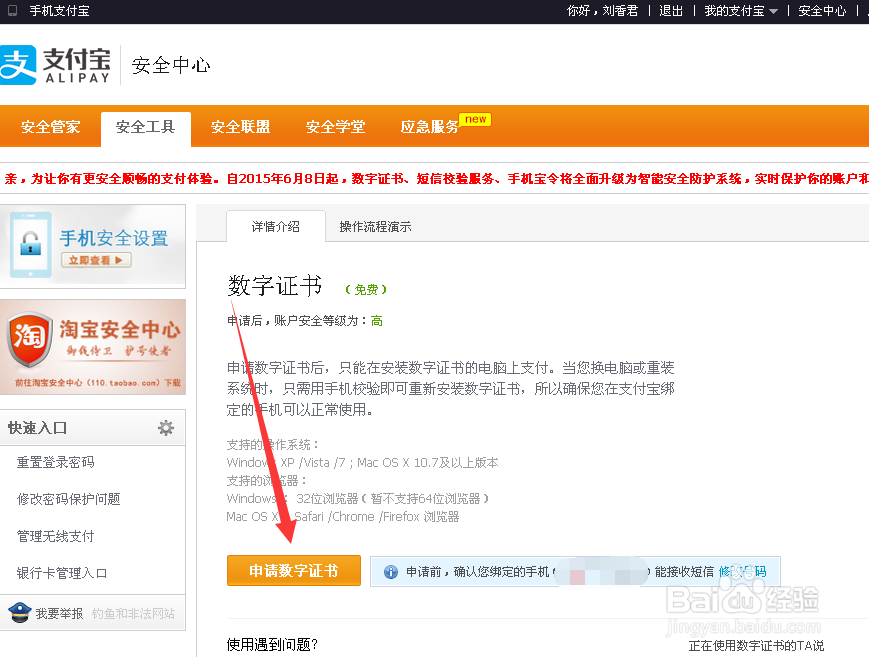
Task: Click the gear icon next to 快速入口
Action: (x=166, y=427)
